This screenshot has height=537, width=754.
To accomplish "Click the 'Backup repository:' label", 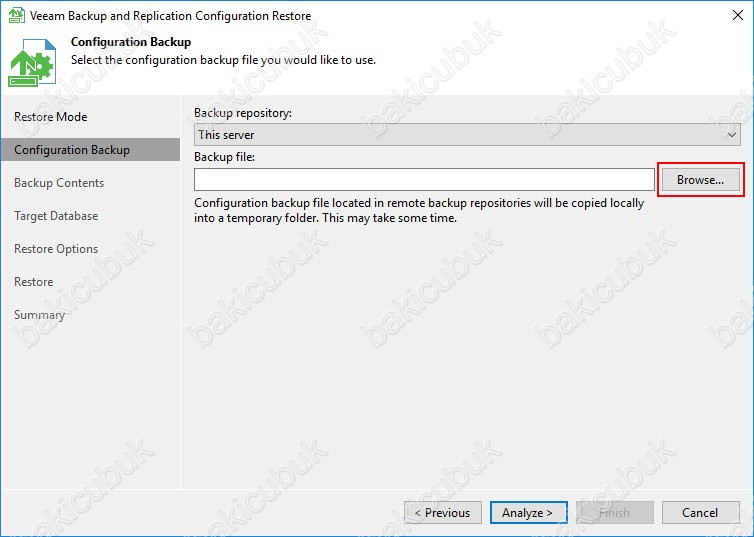I will (x=243, y=113).
